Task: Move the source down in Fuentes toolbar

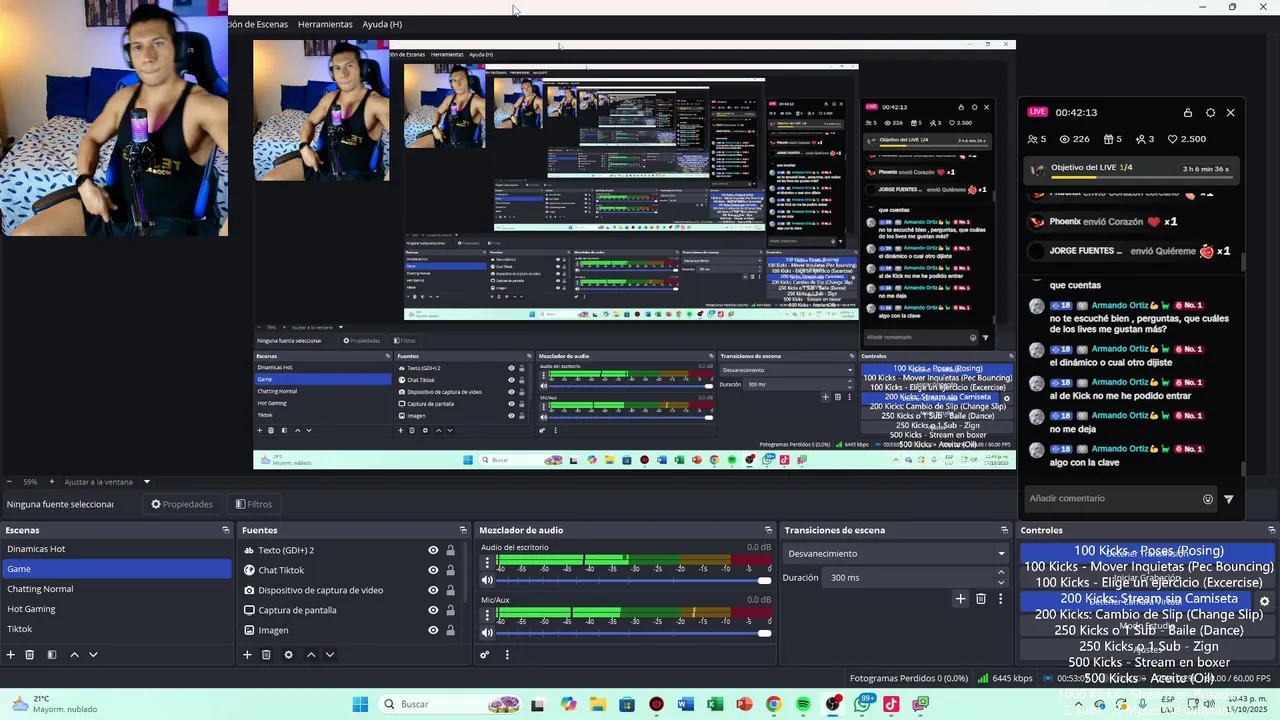Action: coord(330,655)
